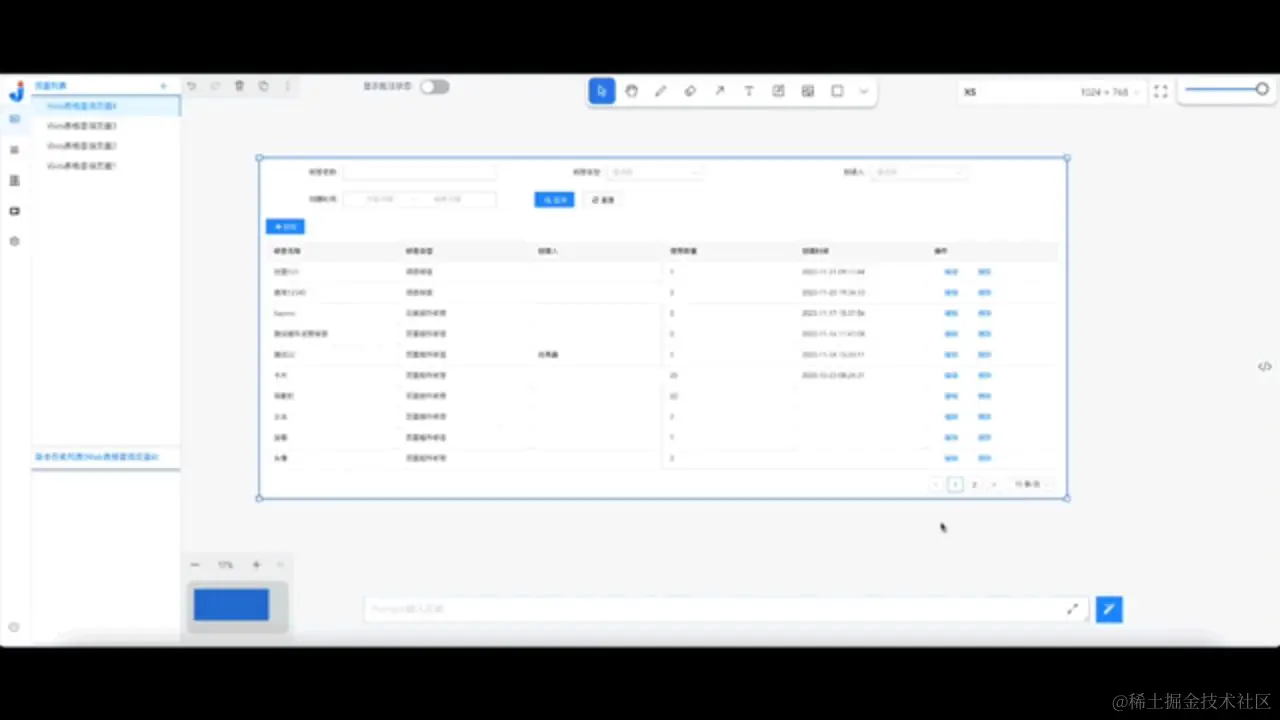
Task: Click the date range picker in canvas form
Action: [x=420, y=199]
